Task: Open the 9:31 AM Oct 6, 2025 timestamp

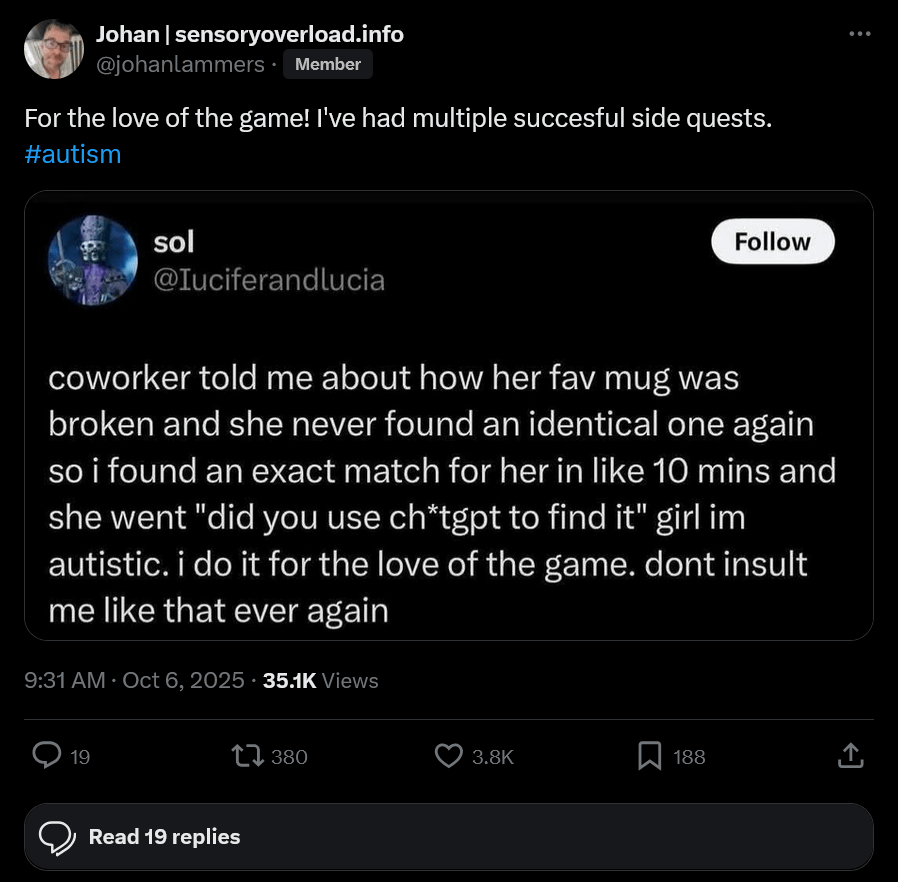Action: tap(135, 680)
